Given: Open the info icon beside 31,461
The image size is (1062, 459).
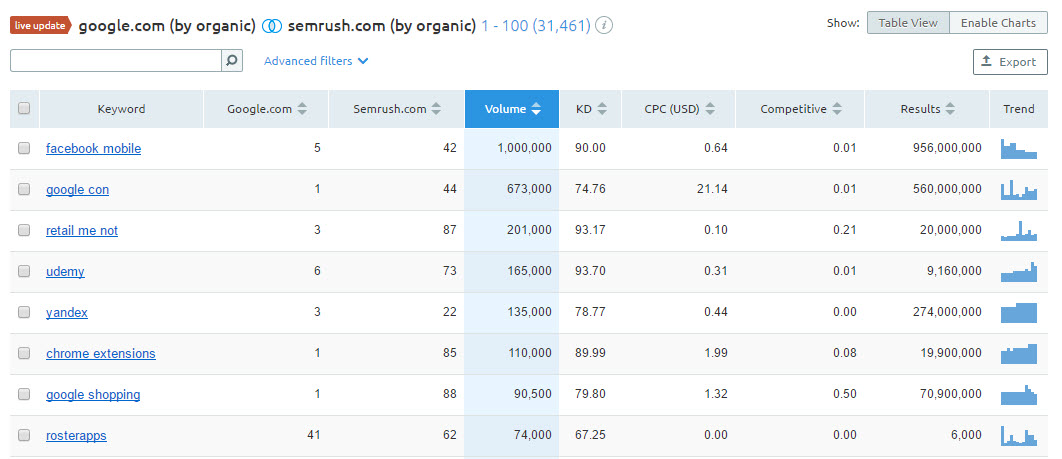Looking at the screenshot, I should [604, 26].
